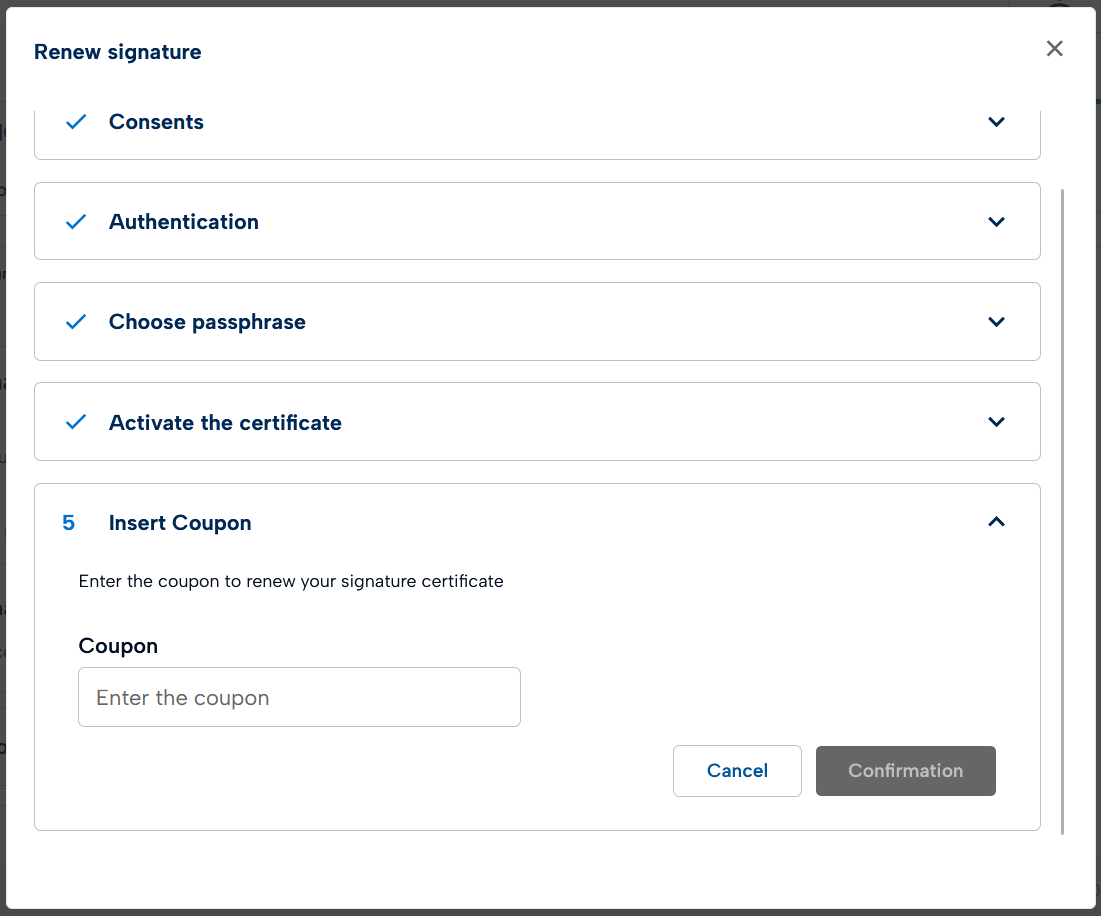
Task: Click step number 5 beside Insert Coupon
Action: click(x=69, y=523)
